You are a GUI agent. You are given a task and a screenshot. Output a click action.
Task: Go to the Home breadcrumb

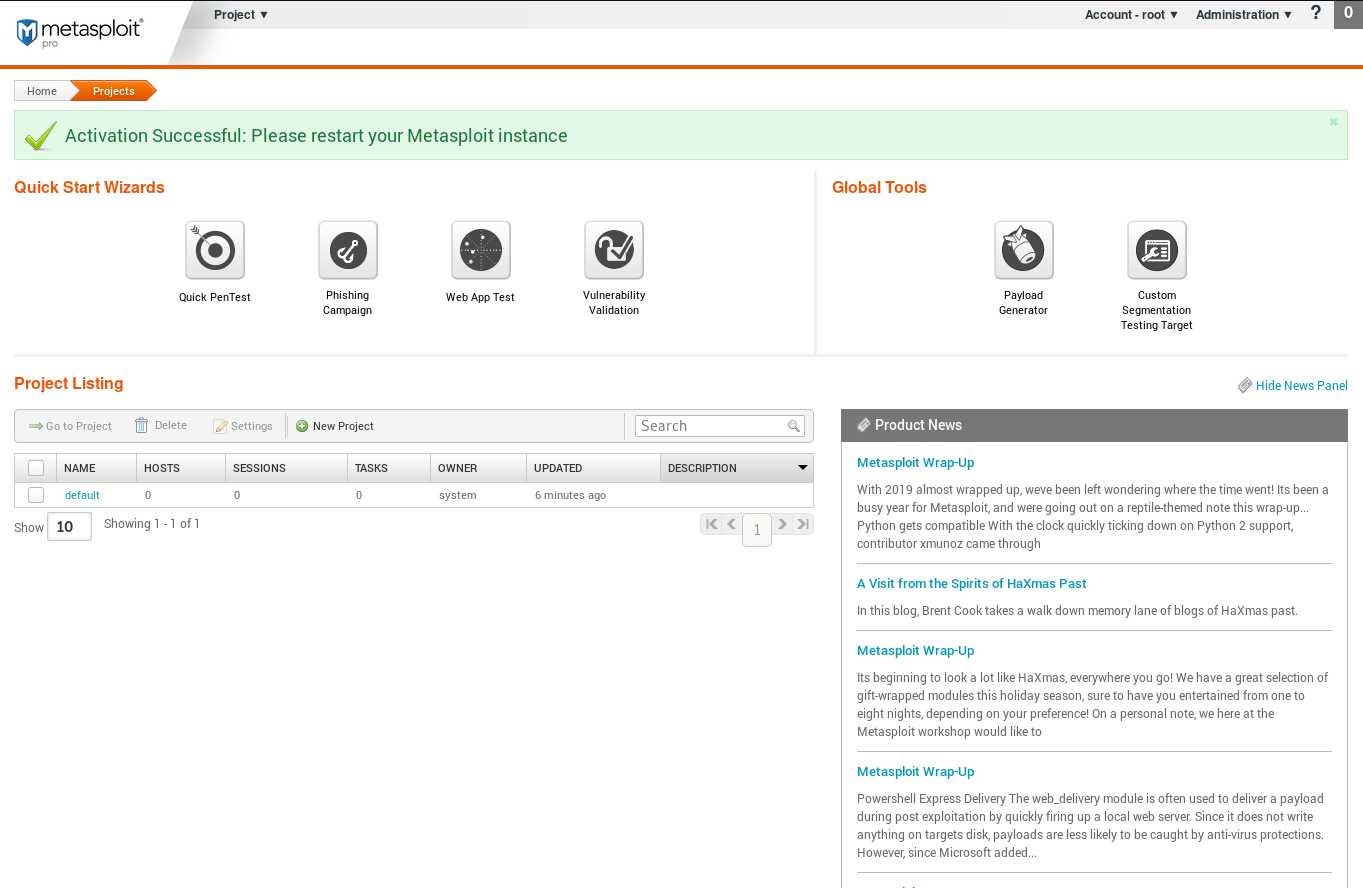click(x=42, y=91)
